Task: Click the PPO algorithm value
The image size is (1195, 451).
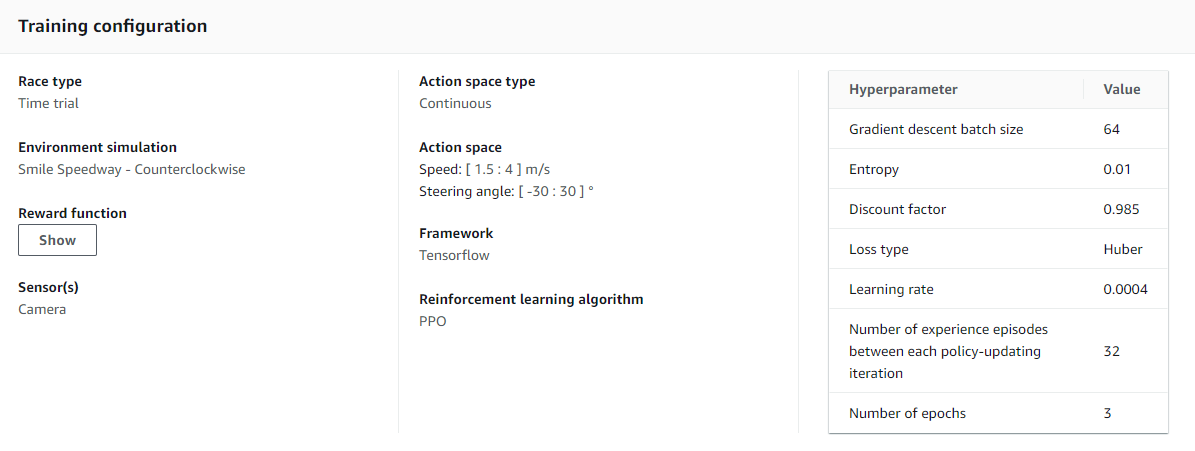Action: coord(432,321)
